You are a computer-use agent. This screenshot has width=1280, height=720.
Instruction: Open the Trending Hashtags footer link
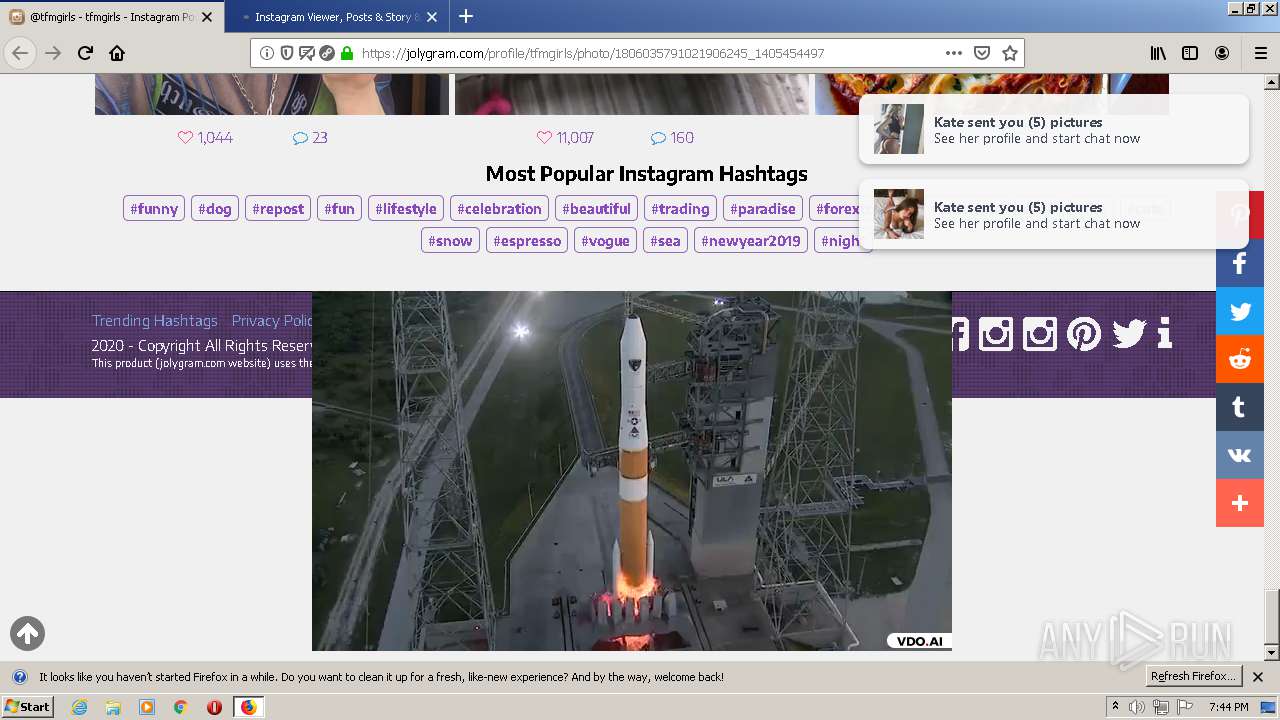(x=154, y=320)
